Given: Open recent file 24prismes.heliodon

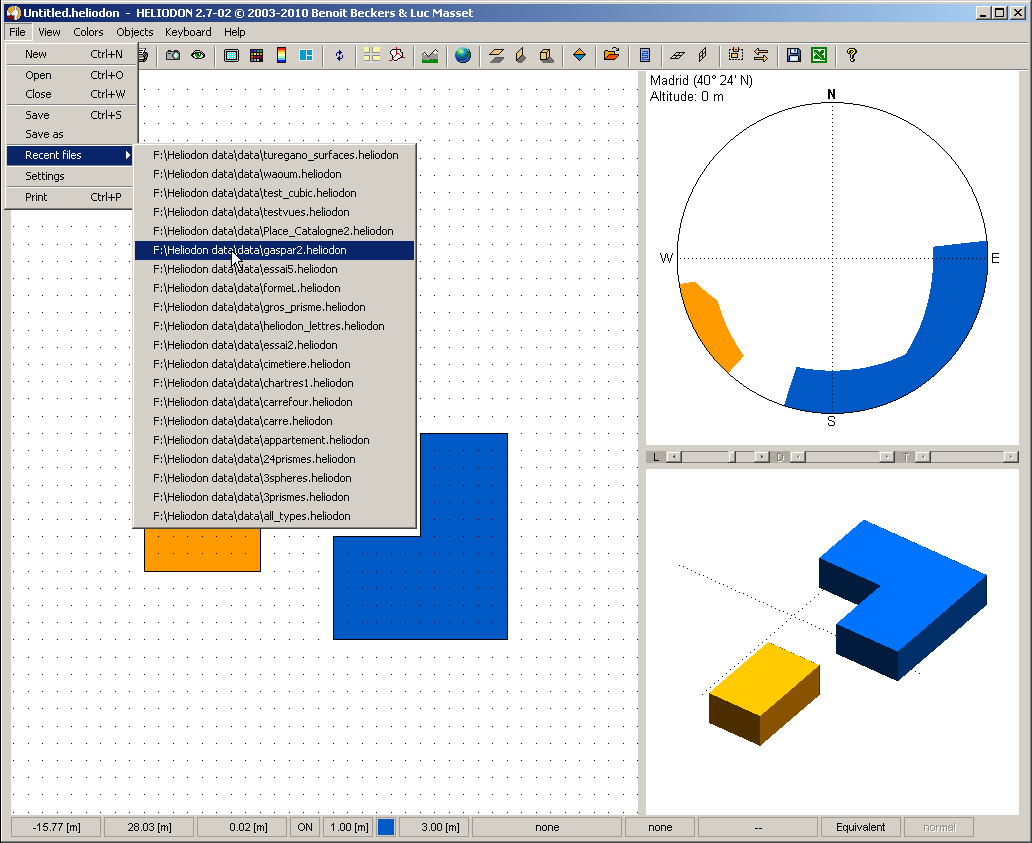Looking at the screenshot, I should point(274,459).
